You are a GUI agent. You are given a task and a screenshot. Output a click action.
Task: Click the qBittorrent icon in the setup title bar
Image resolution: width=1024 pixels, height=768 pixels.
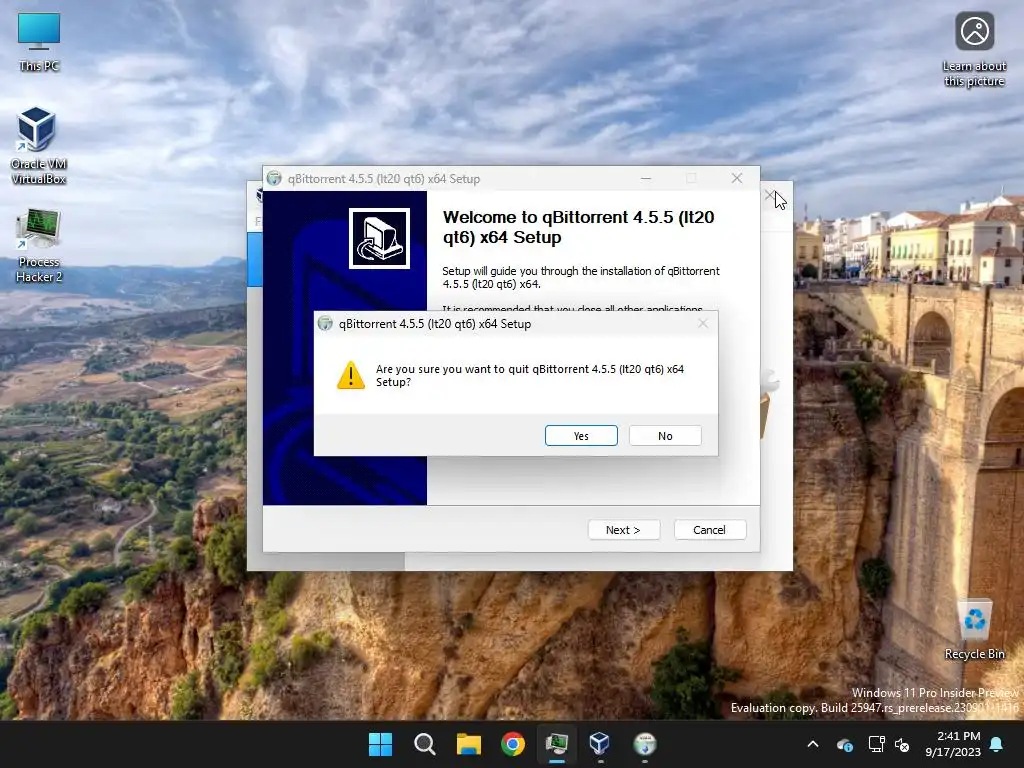click(274, 178)
